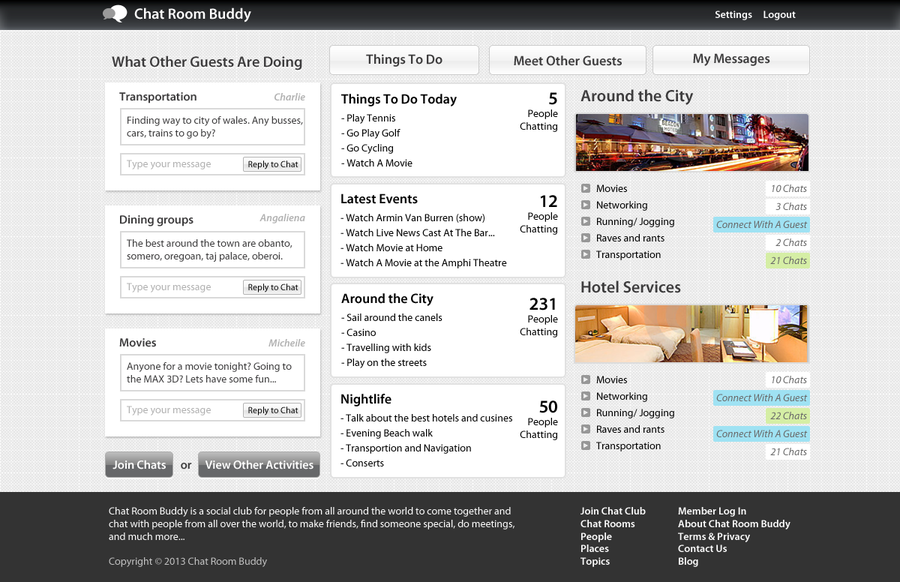Click arrow icon beside Transportation under Hotel Services
The width and height of the screenshot is (900, 582).
click(x=586, y=446)
